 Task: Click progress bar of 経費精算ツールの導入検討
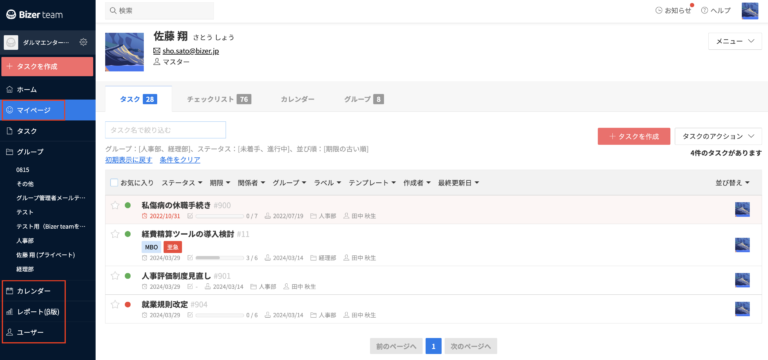[x=219, y=258]
